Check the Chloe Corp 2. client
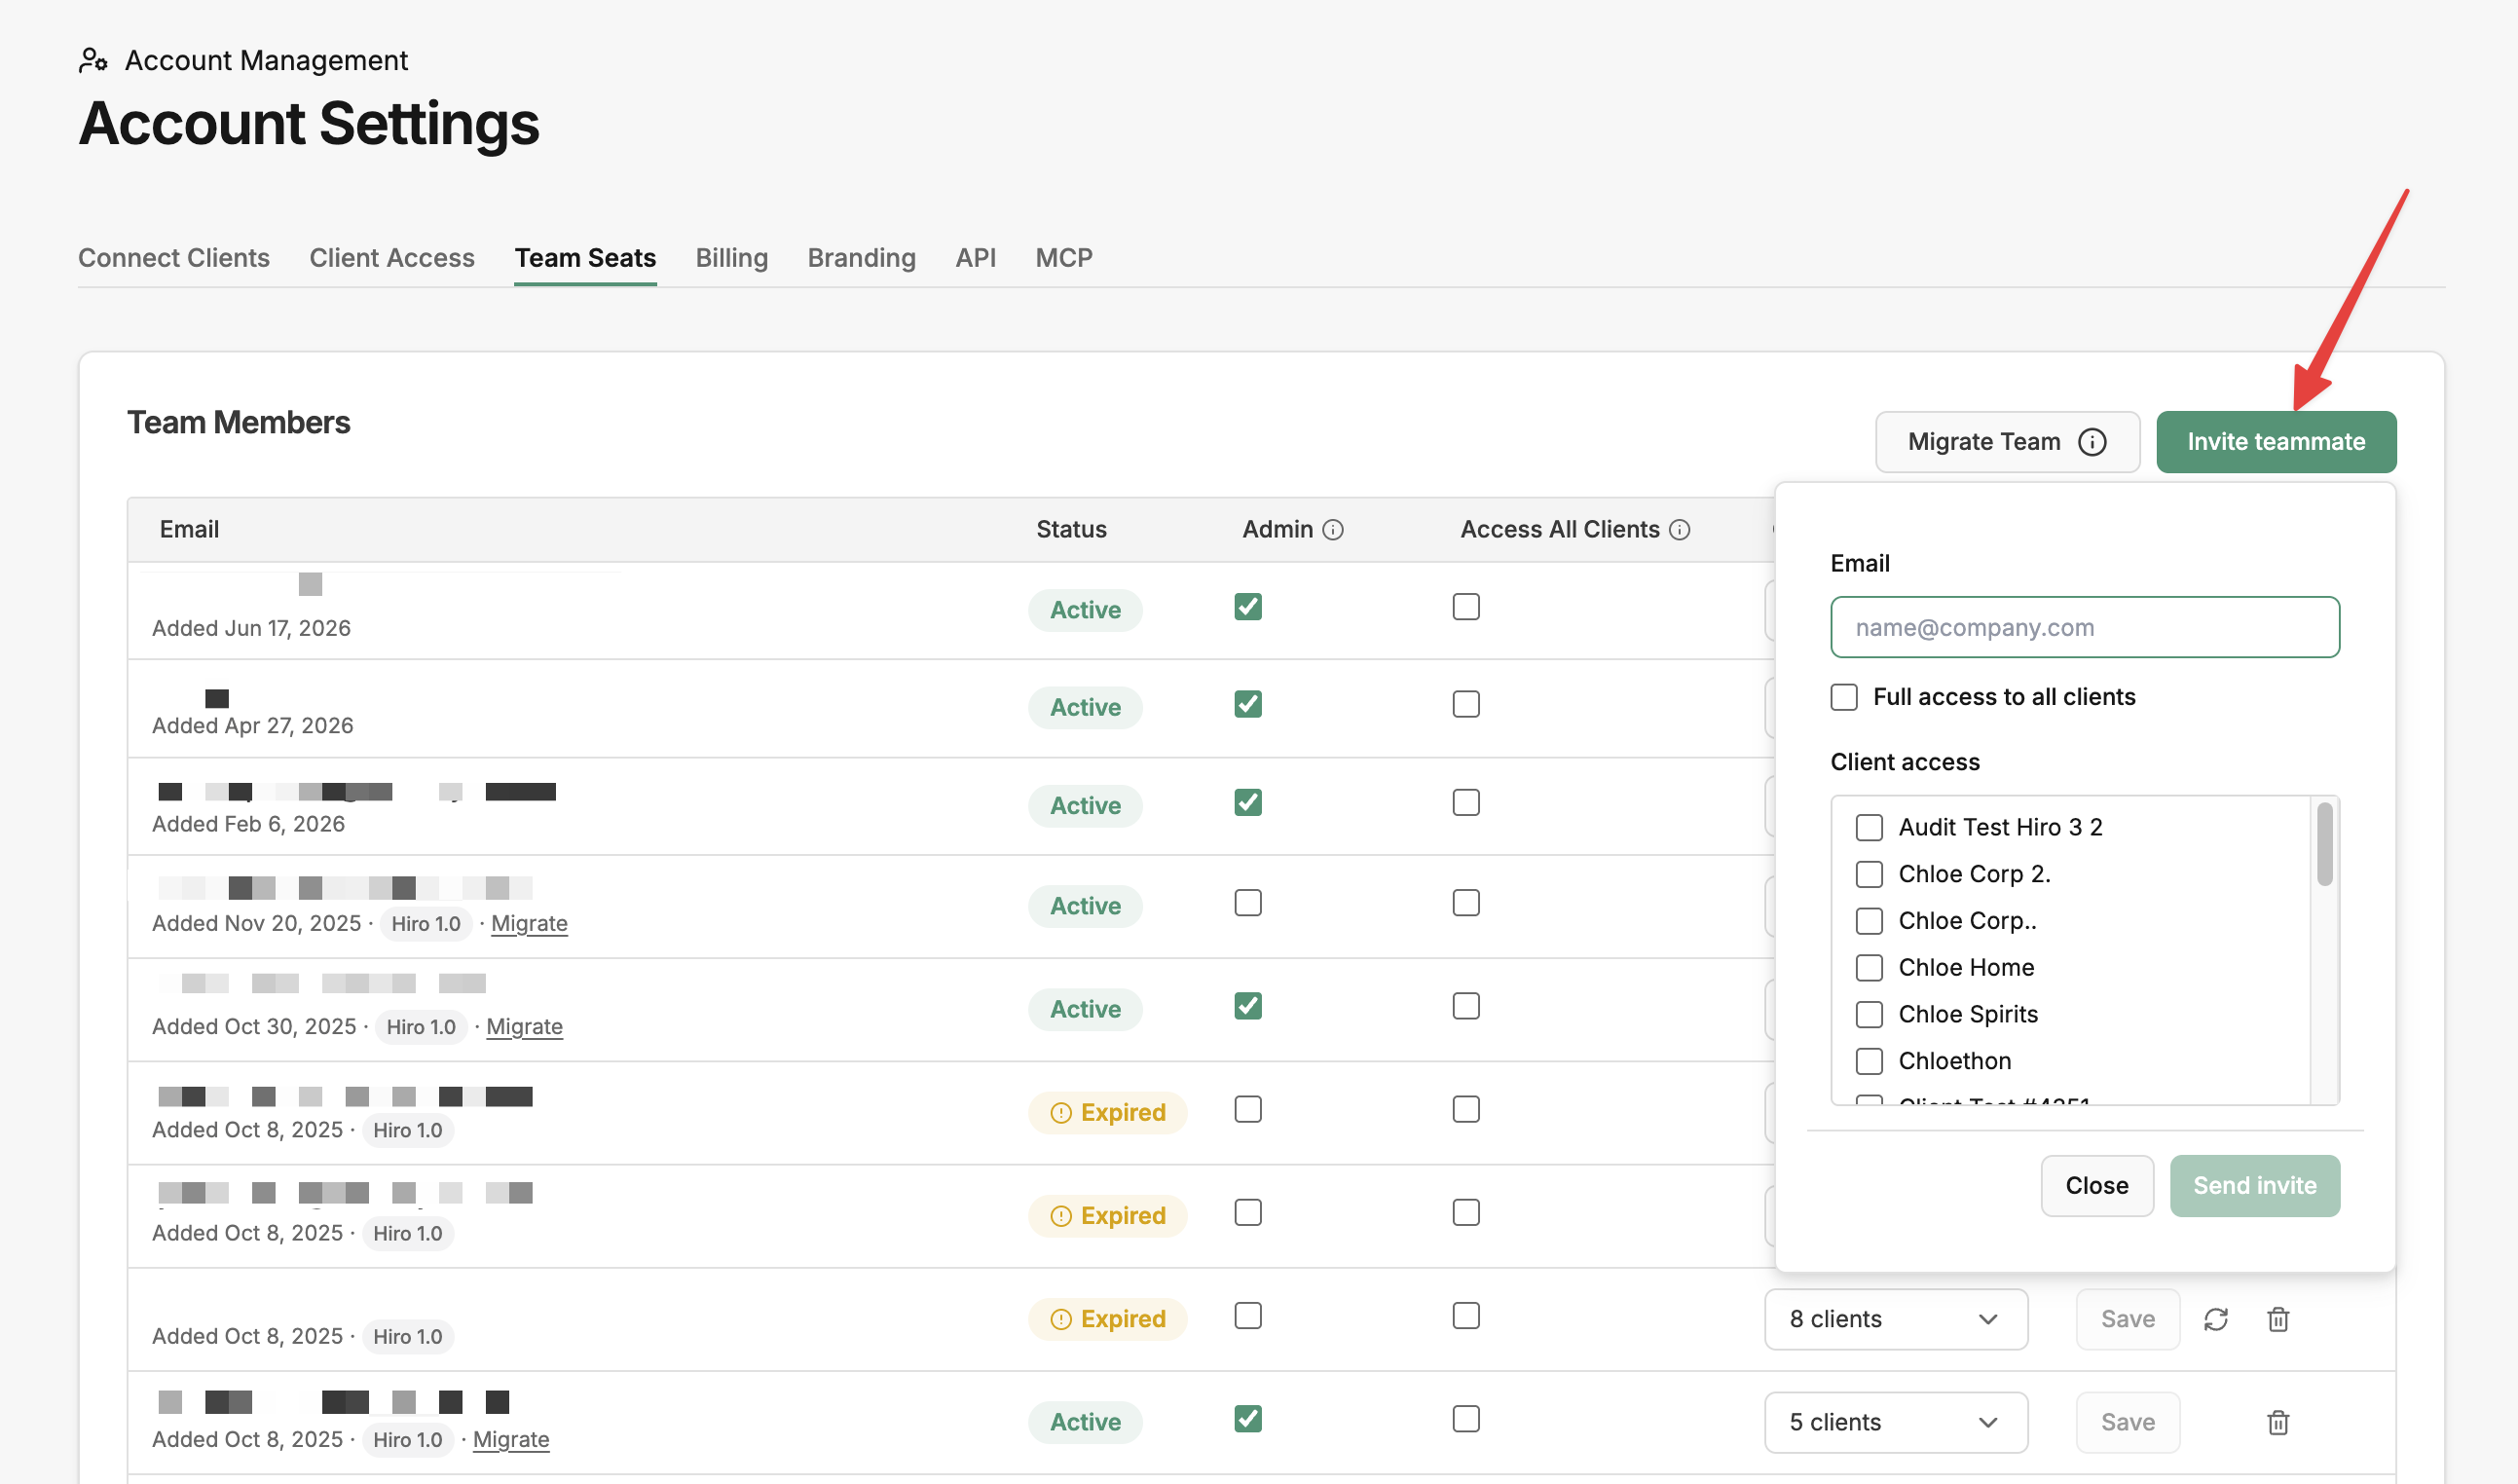 pos(1869,874)
